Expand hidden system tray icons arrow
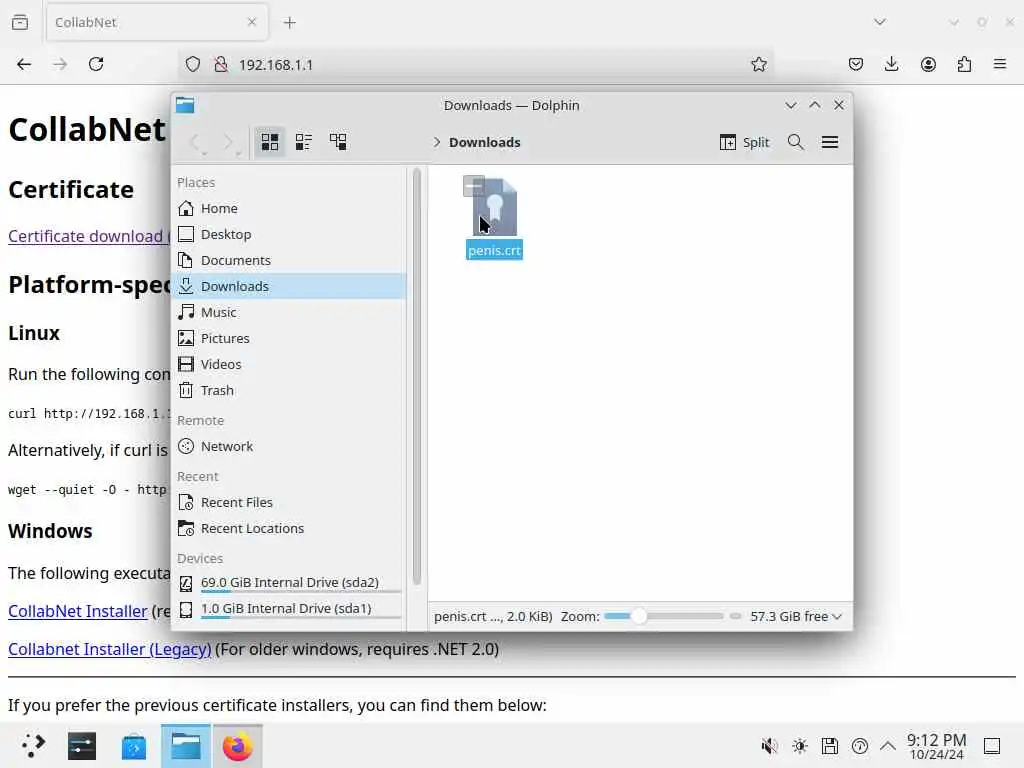Viewport: 1024px width, 768px height. 888,746
